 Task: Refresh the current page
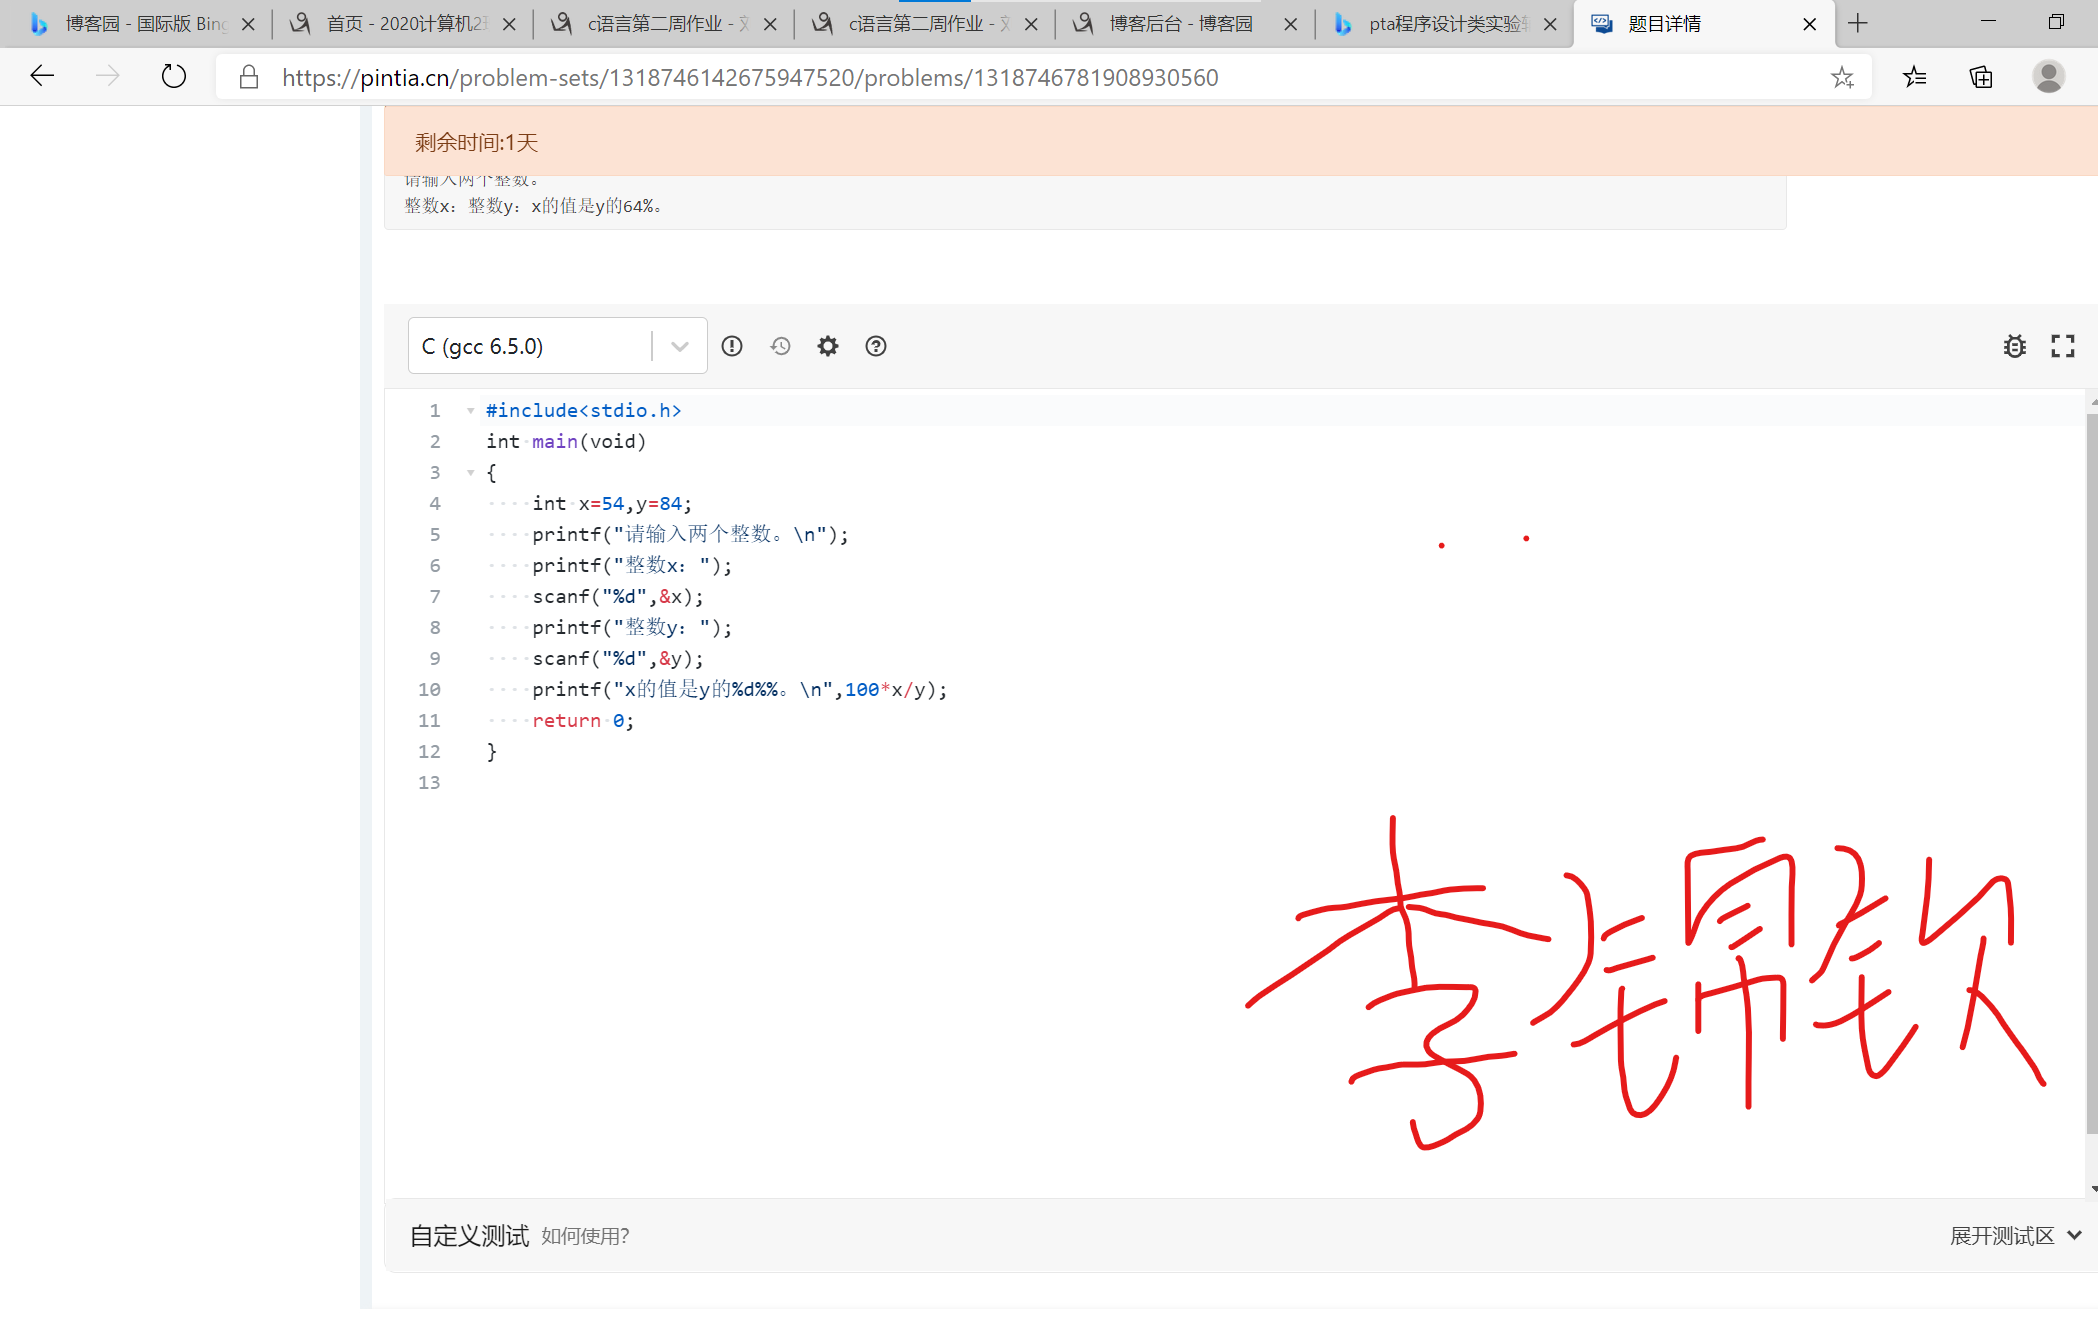[x=174, y=77]
